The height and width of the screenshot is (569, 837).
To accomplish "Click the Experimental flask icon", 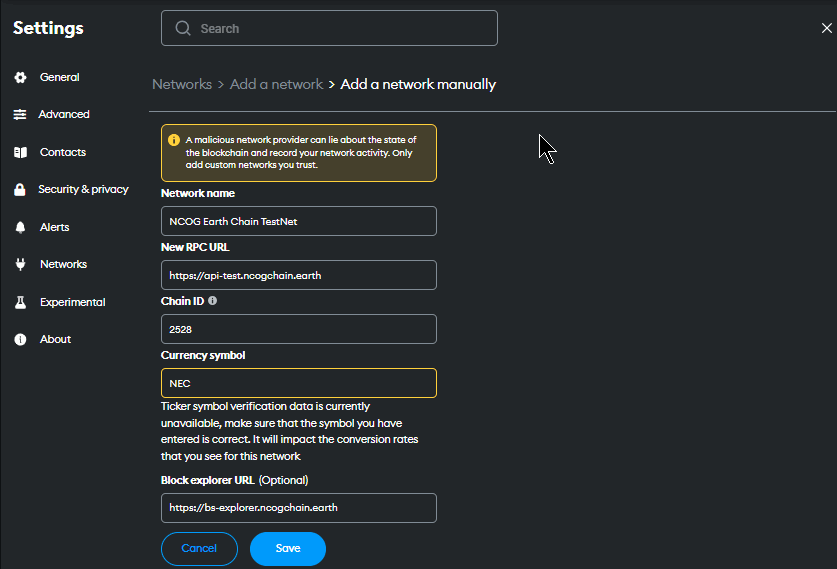I will point(20,302).
